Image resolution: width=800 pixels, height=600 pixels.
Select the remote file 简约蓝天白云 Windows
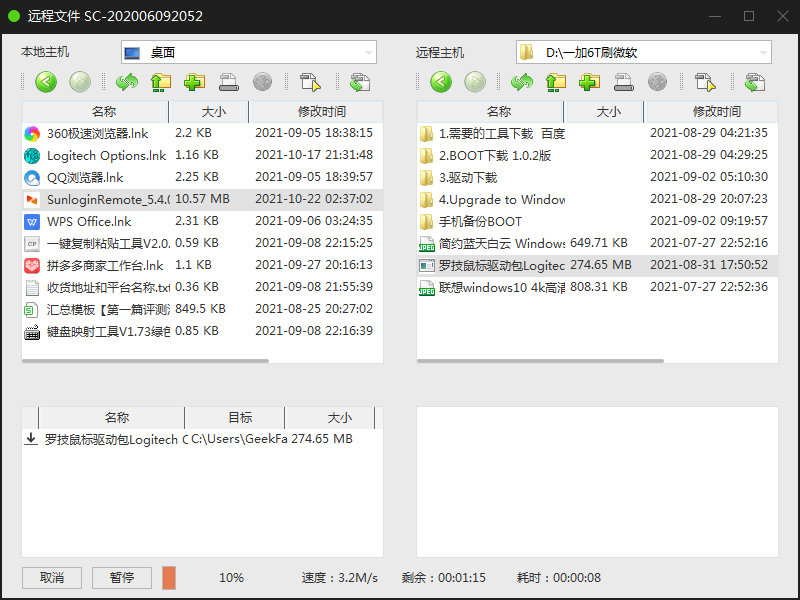[x=597, y=243]
